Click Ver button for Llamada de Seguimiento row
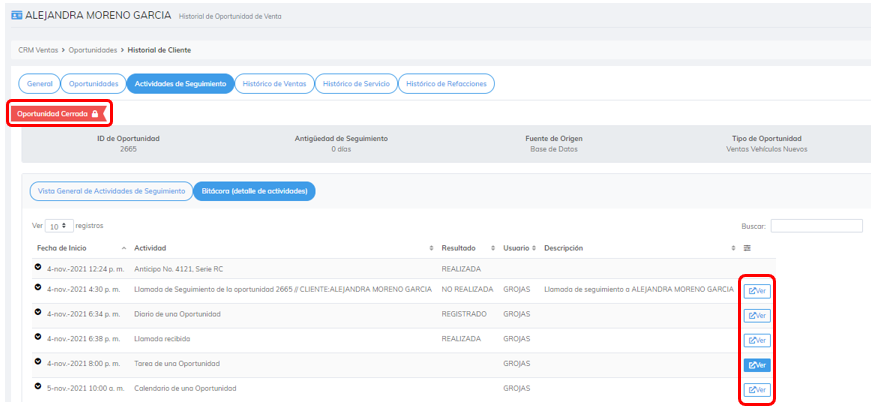Image resolution: width=871 pixels, height=409 pixels. click(x=756, y=291)
